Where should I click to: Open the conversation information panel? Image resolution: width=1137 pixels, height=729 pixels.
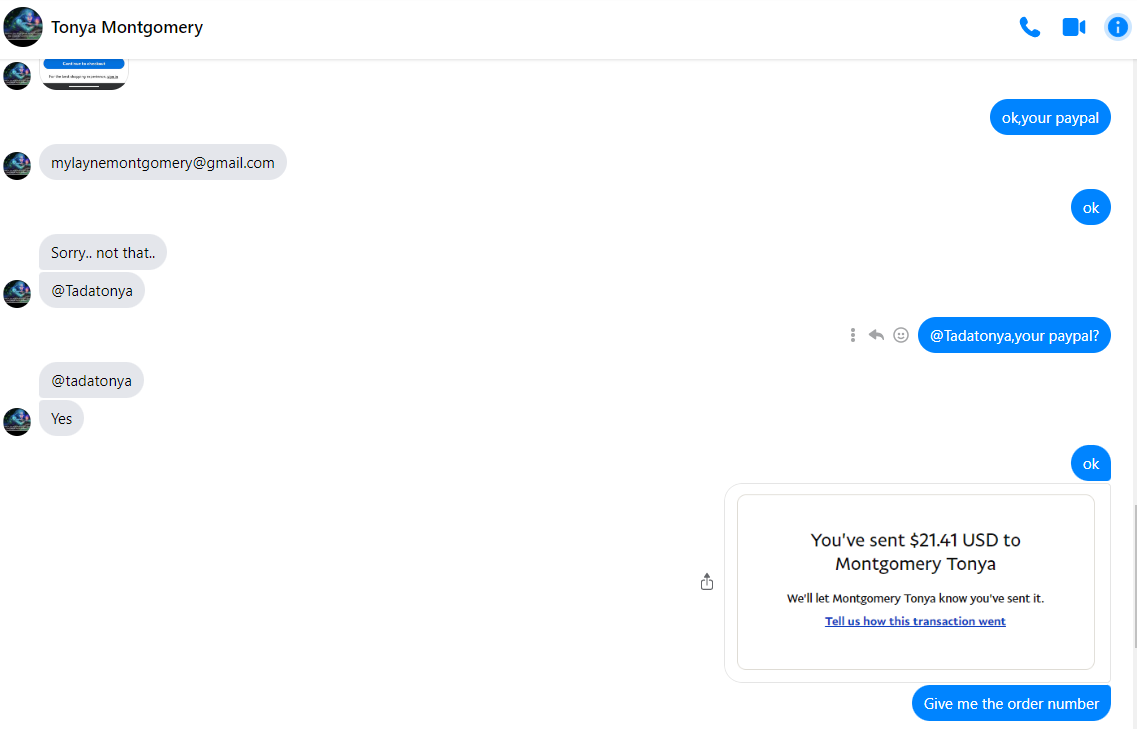[1117, 27]
